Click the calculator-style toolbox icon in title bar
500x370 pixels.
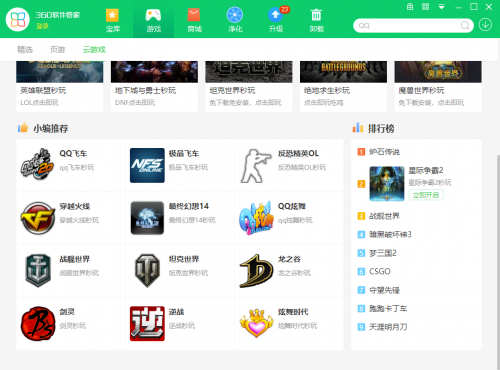pos(410,7)
